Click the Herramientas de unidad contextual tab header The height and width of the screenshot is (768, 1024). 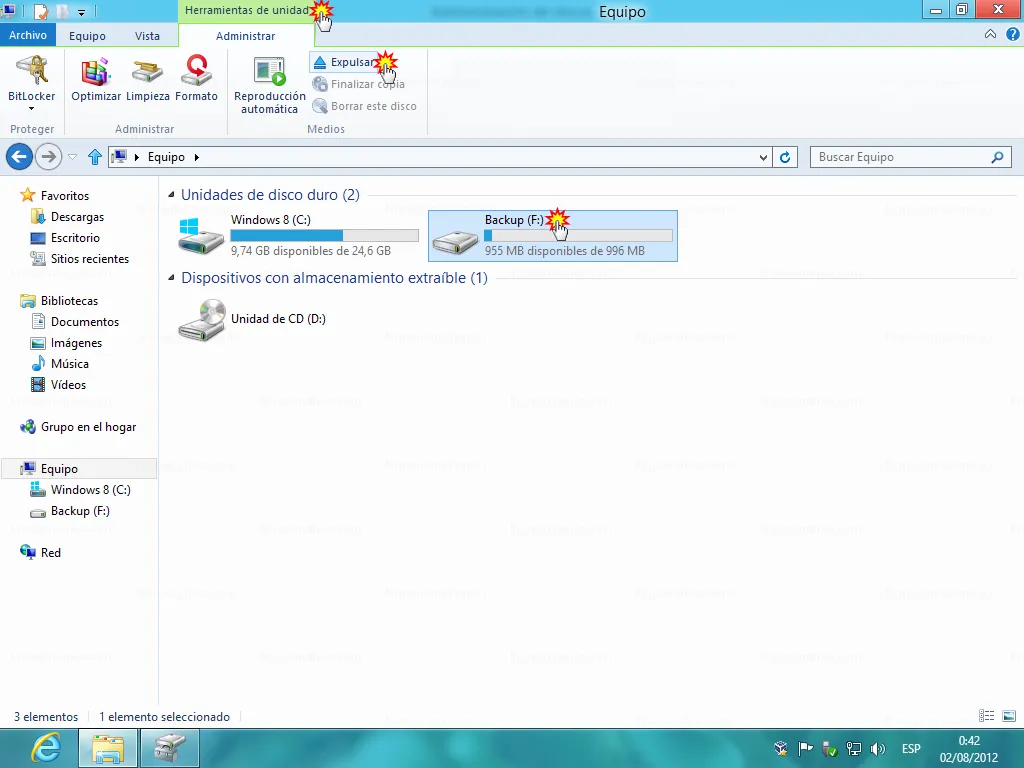coord(246,10)
